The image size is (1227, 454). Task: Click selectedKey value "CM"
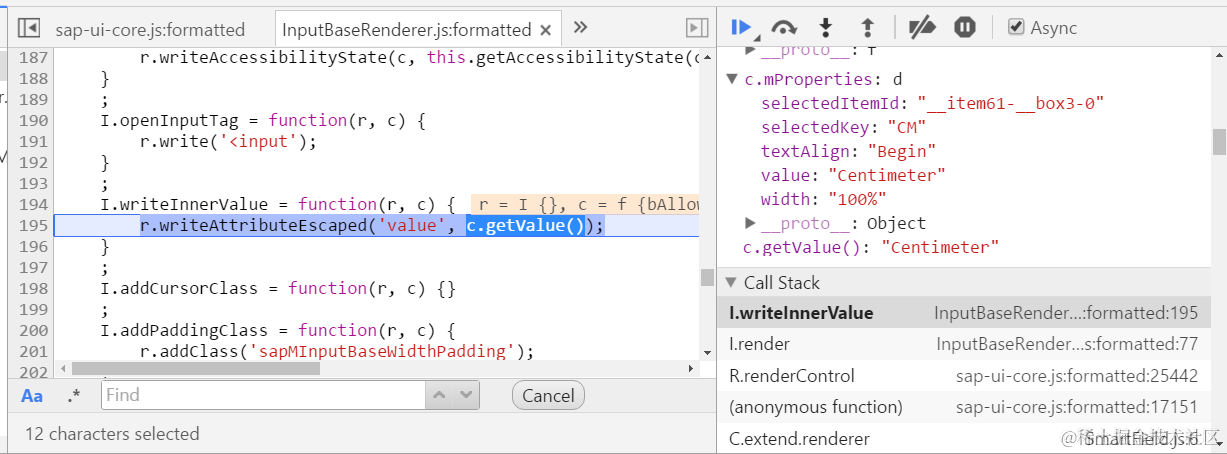[x=906, y=127]
